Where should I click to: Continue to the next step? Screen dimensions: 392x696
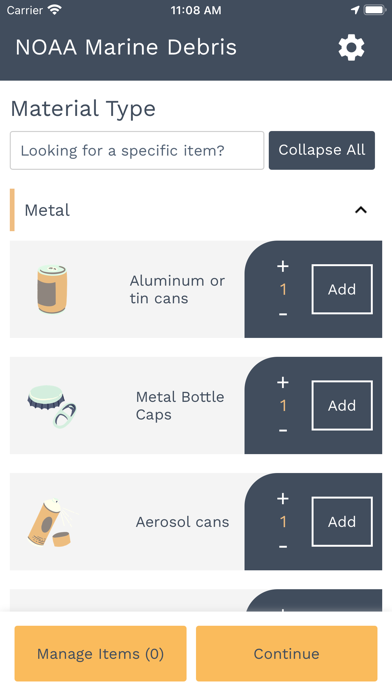(x=286, y=653)
